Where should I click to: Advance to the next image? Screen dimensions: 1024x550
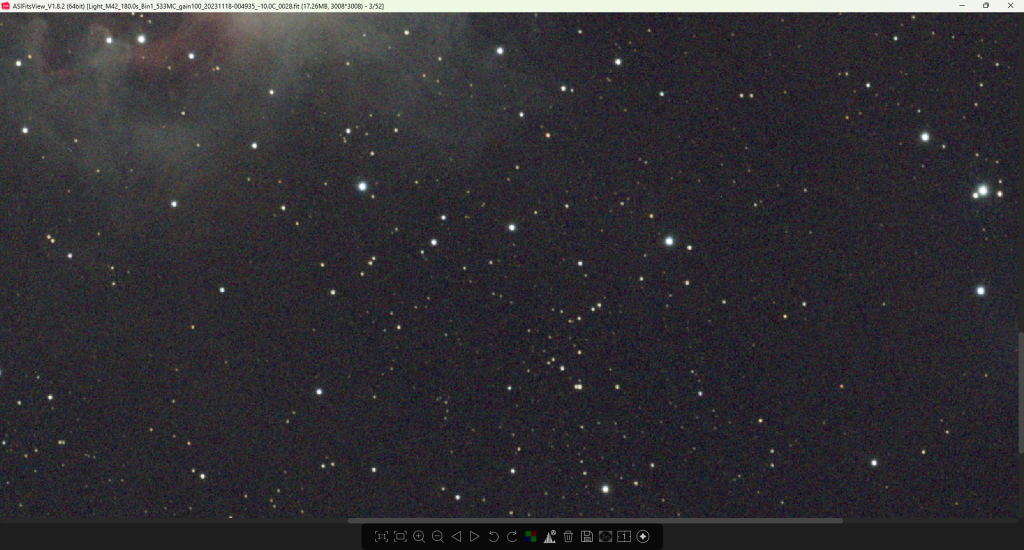(474, 537)
